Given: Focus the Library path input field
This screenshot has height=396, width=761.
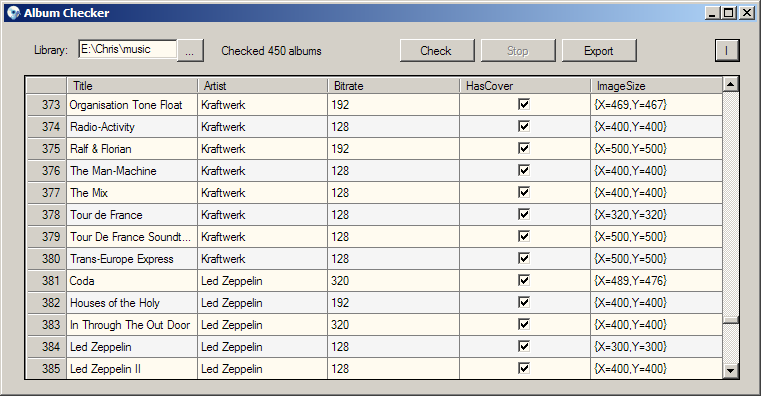Looking at the screenshot, I should click(127, 50).
